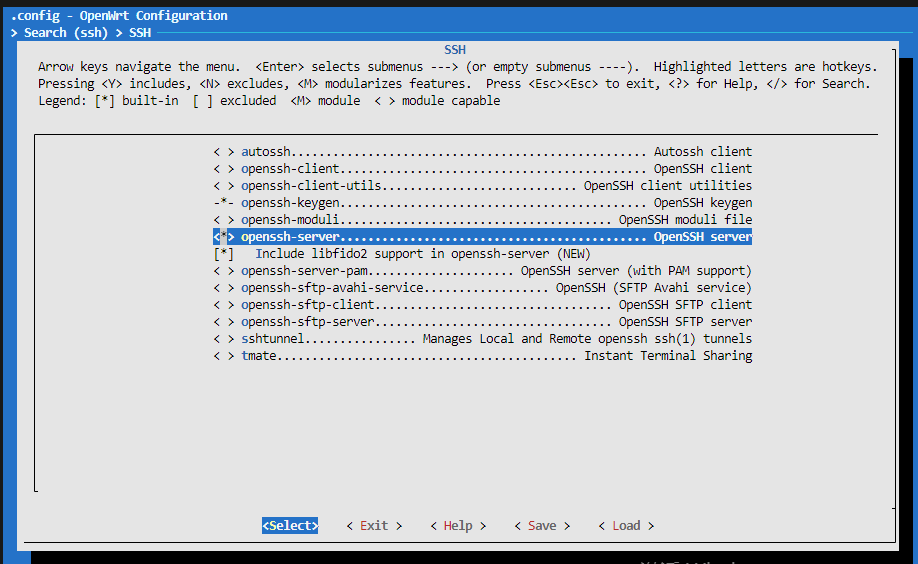918x564 pixels.
Task: Select the openssh-sftp-server row label
Action: point(308,322)
